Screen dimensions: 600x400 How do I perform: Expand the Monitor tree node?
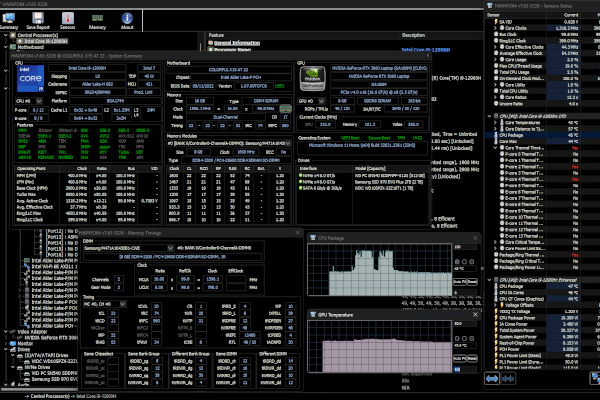[x=6, y=344]
